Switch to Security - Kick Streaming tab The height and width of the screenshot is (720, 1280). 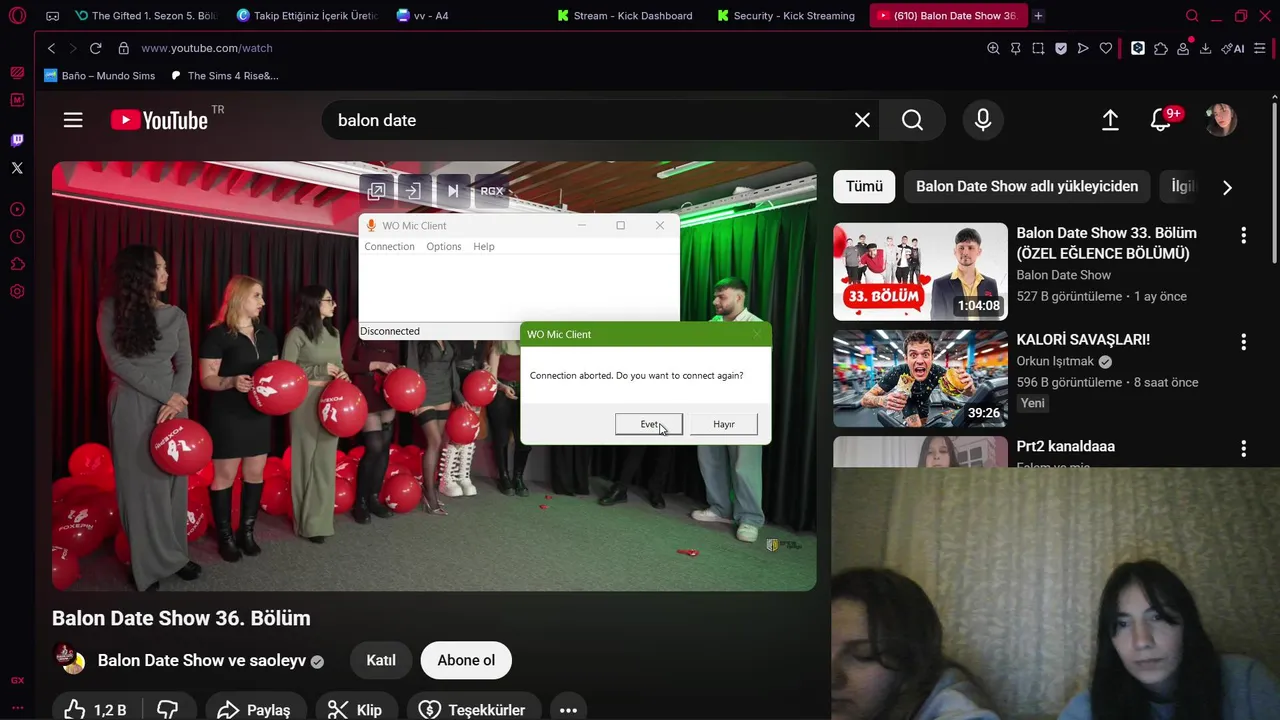tap(786, 16)
